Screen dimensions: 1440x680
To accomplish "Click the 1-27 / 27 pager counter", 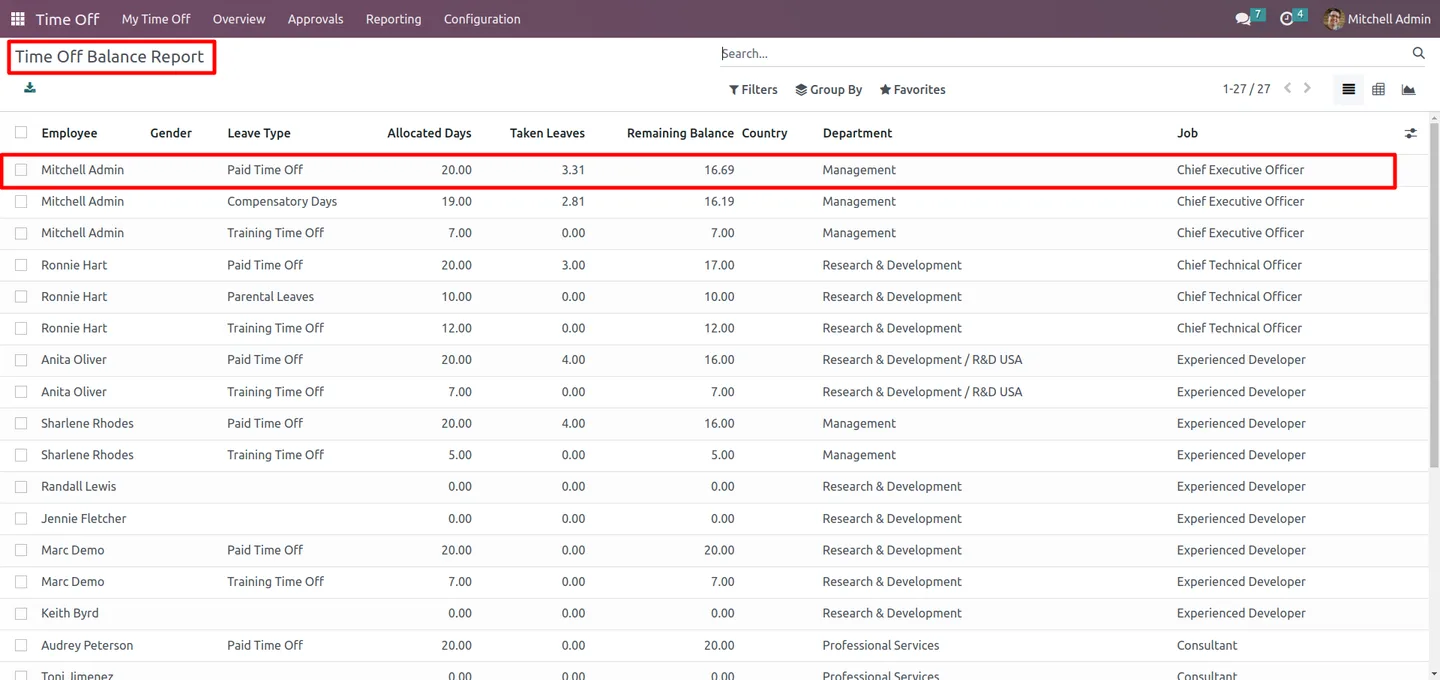I will [x=1246, y=89].
